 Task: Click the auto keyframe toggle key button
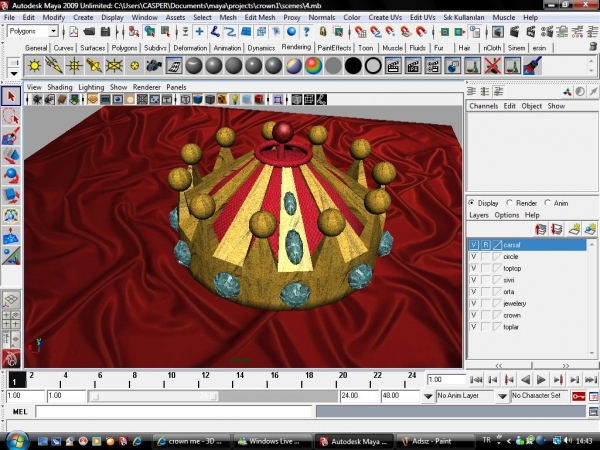coord(579,396)
